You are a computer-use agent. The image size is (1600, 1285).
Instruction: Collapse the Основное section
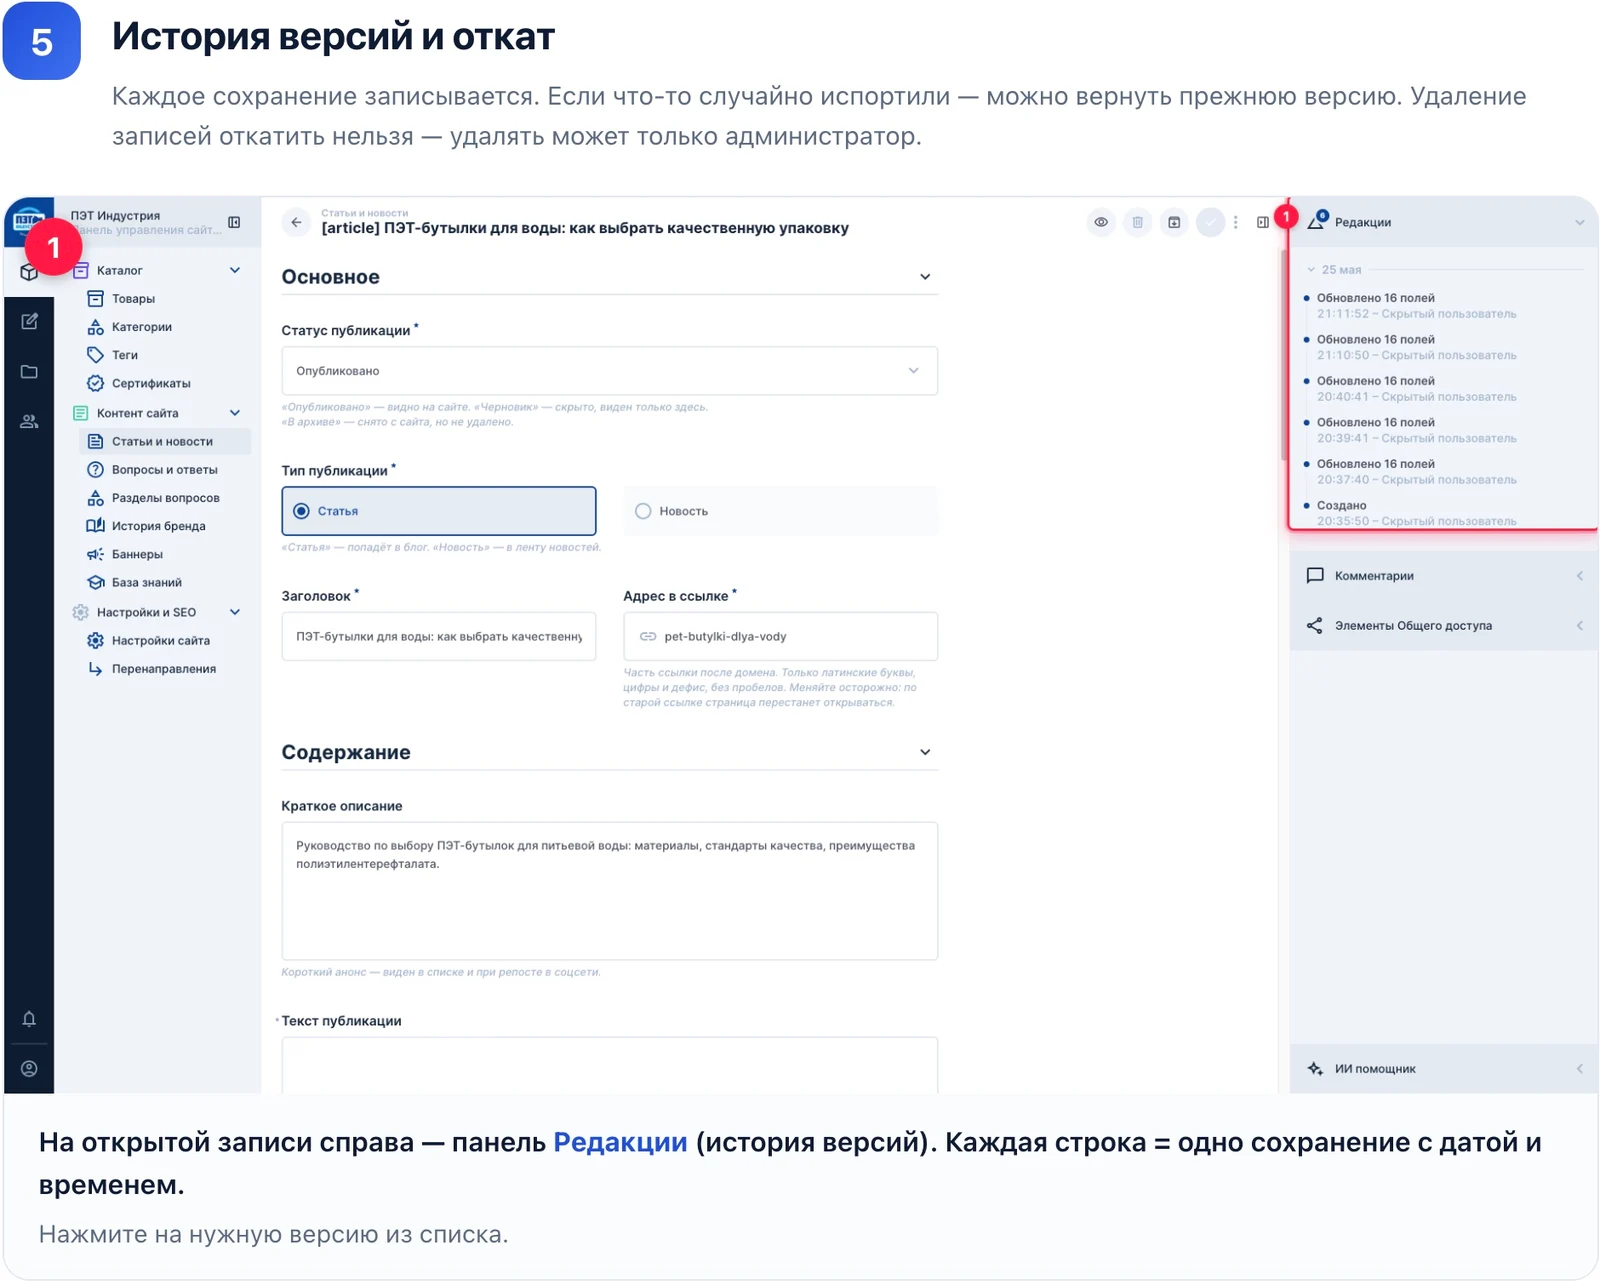coord(925,277)
